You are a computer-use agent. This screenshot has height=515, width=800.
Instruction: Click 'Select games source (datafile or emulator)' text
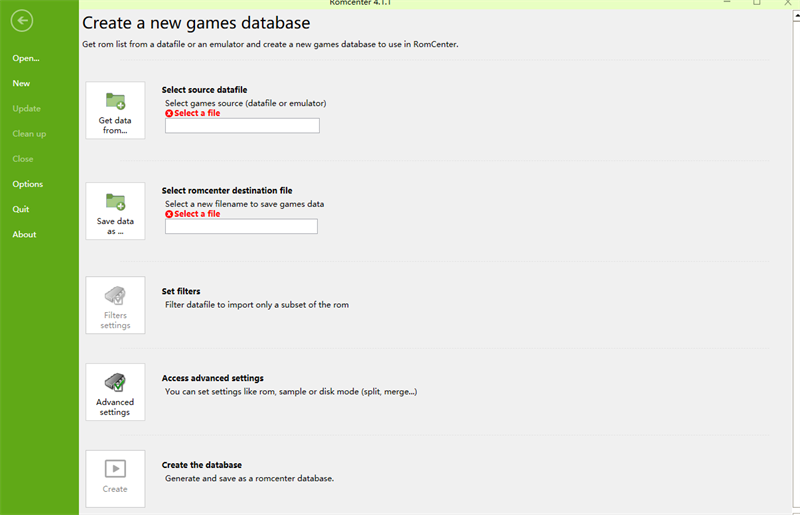(x=245, y=103)
